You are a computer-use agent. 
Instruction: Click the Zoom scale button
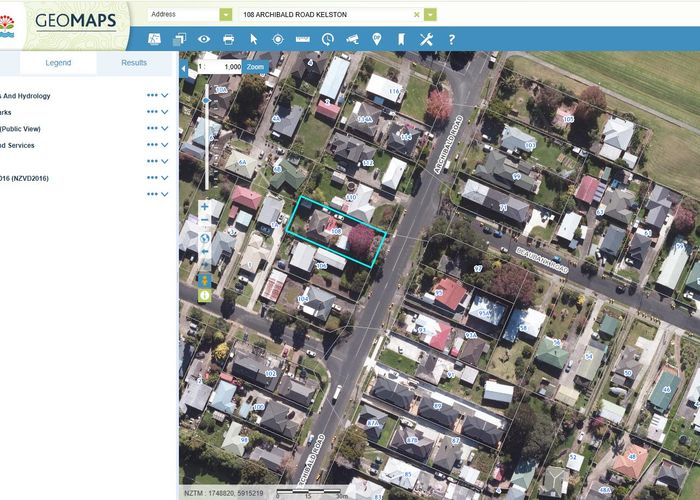click(255, 67)
